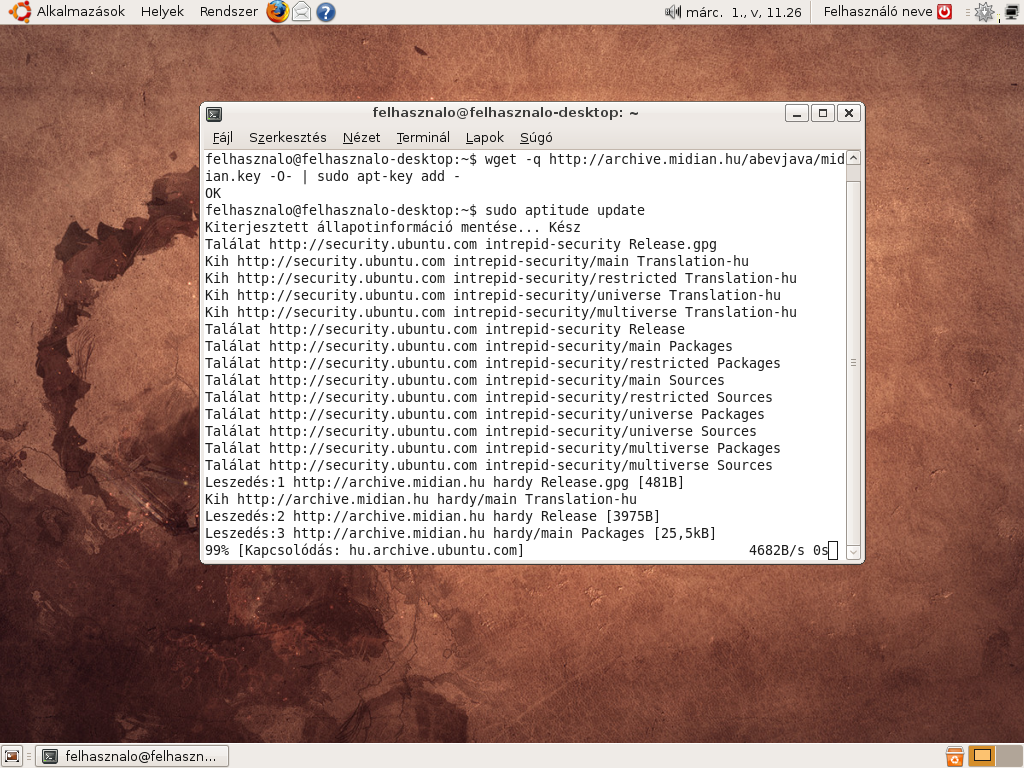Click the 'Kih http://archive.midian.hu hardy/main Translation-hu' line

[421, 499]
